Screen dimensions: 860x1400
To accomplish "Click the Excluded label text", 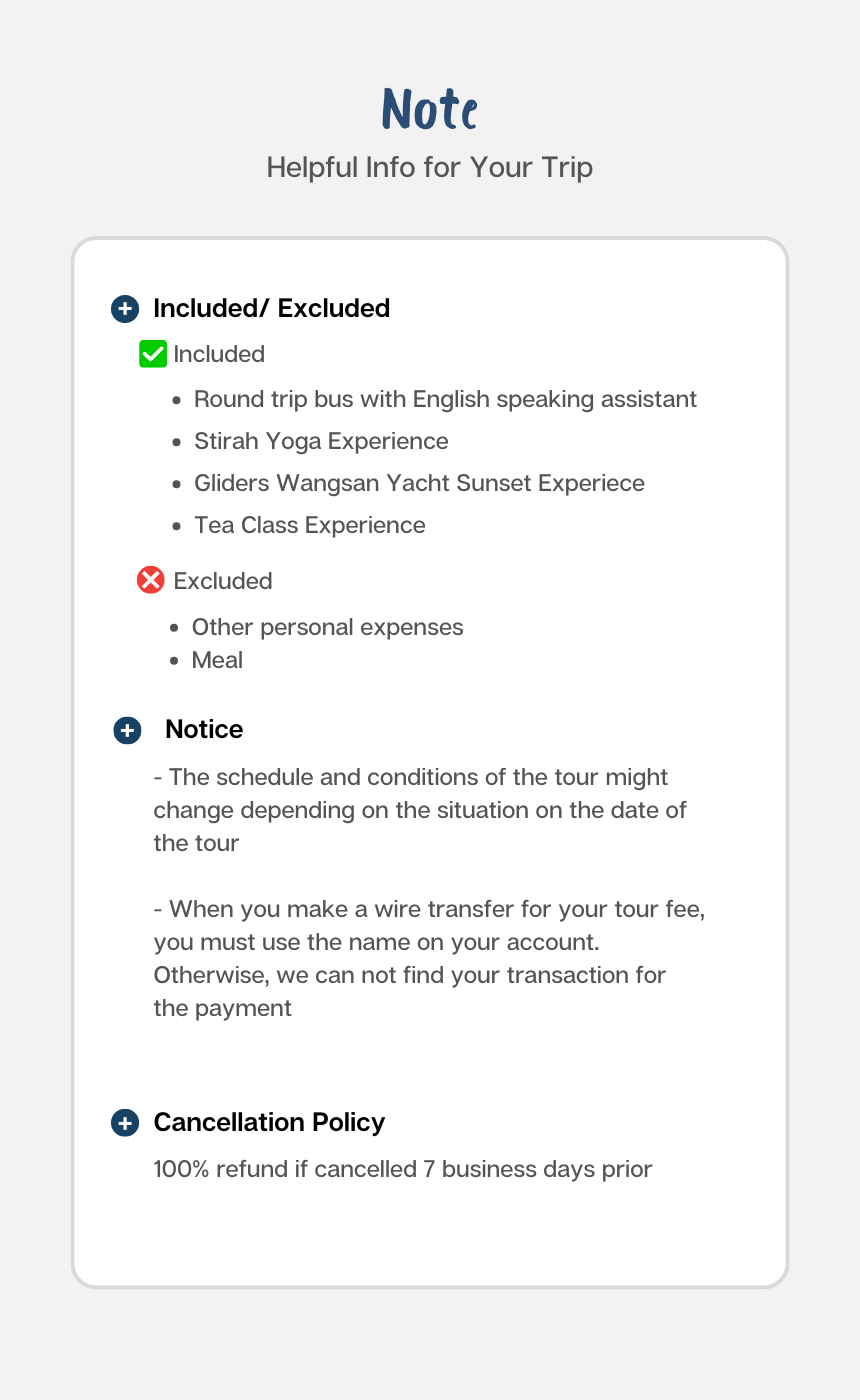I will [223, 581].
